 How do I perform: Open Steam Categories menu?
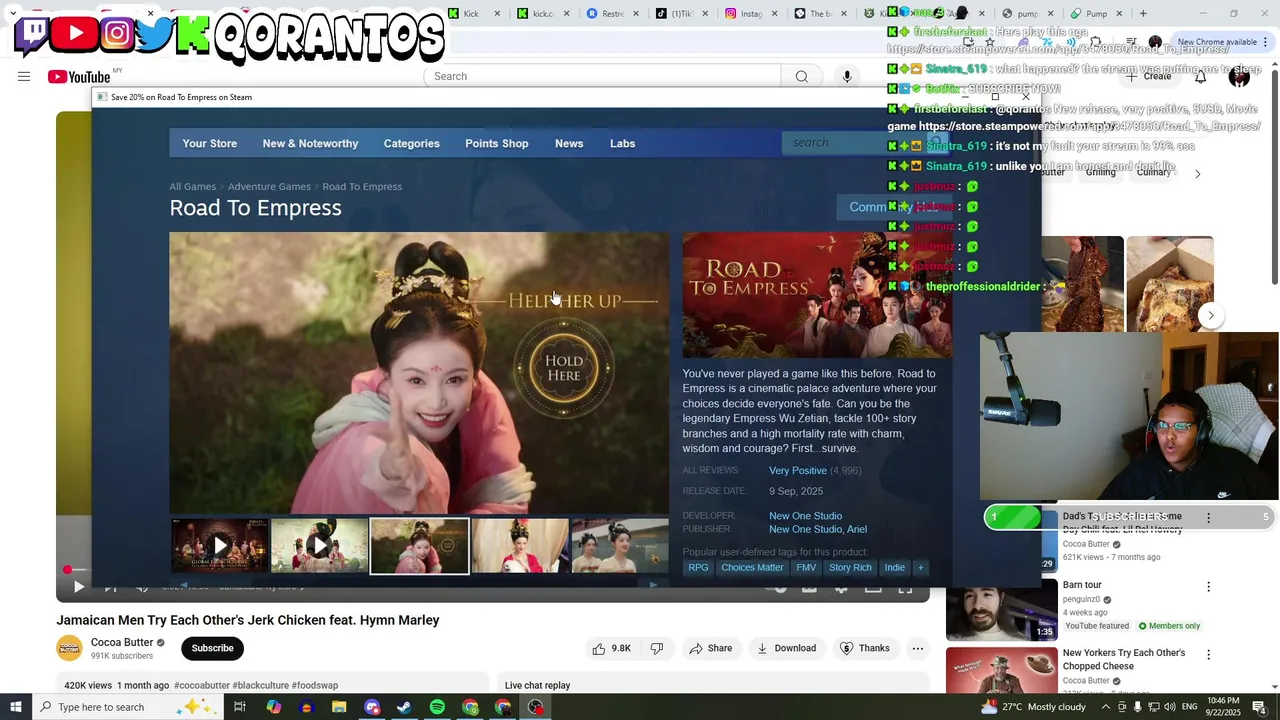pos(411,143)
